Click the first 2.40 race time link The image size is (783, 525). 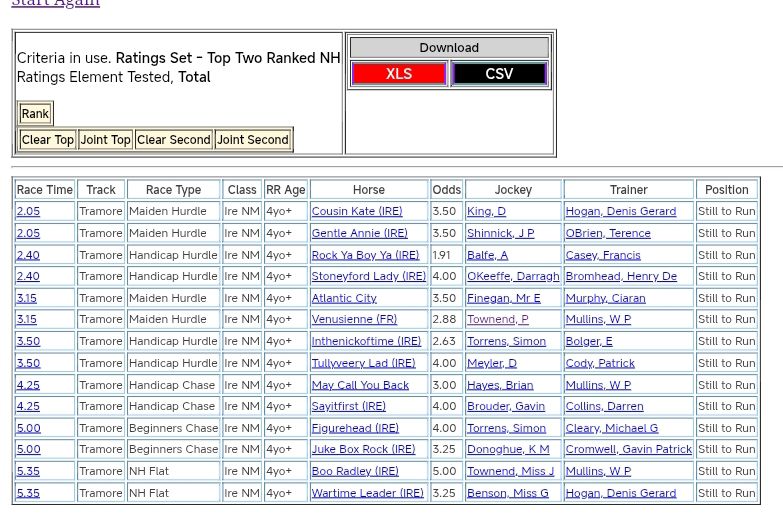28,255
